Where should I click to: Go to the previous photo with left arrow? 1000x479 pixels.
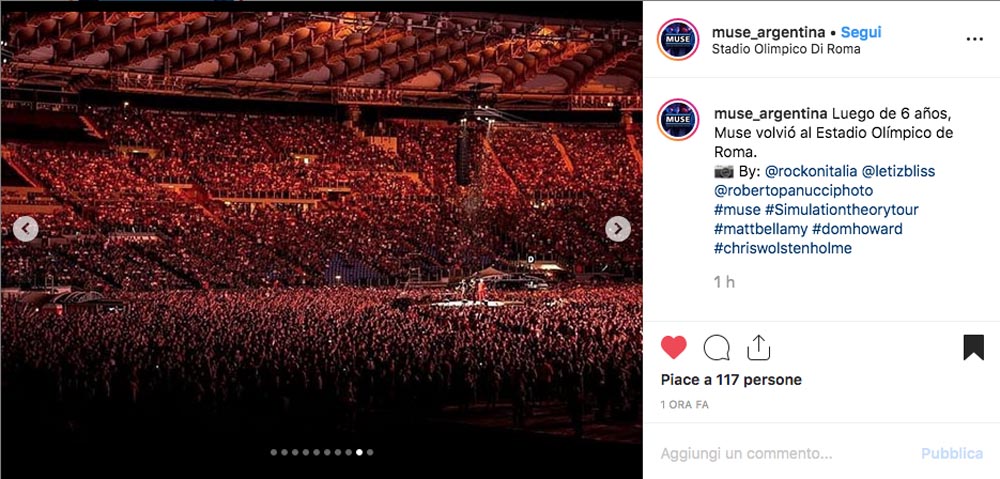(26, 229)
